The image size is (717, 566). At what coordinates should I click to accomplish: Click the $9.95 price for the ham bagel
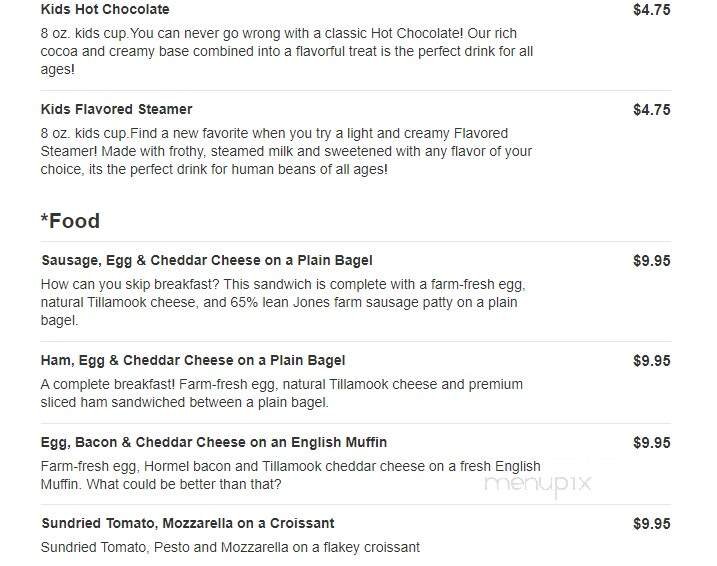tap(651, 361)
